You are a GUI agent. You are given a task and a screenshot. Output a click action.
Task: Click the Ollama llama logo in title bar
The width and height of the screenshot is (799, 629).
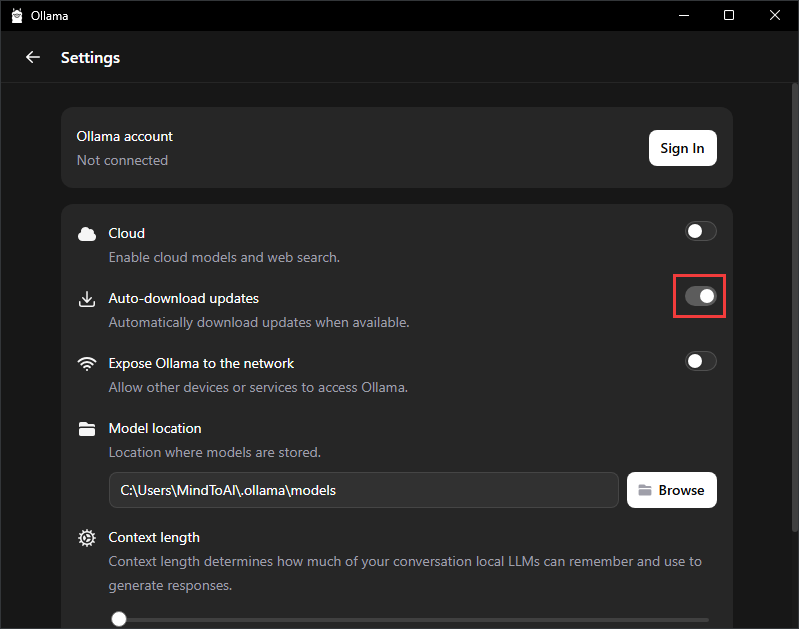tap(17, 16)
